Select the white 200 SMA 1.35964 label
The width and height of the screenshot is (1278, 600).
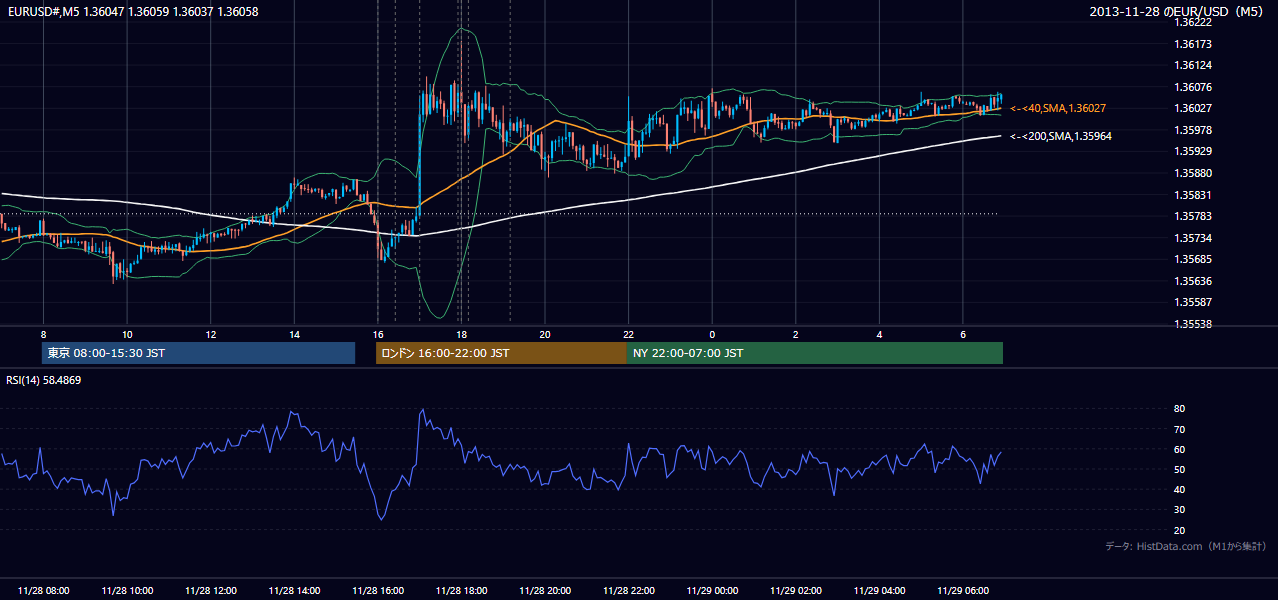1060,136
